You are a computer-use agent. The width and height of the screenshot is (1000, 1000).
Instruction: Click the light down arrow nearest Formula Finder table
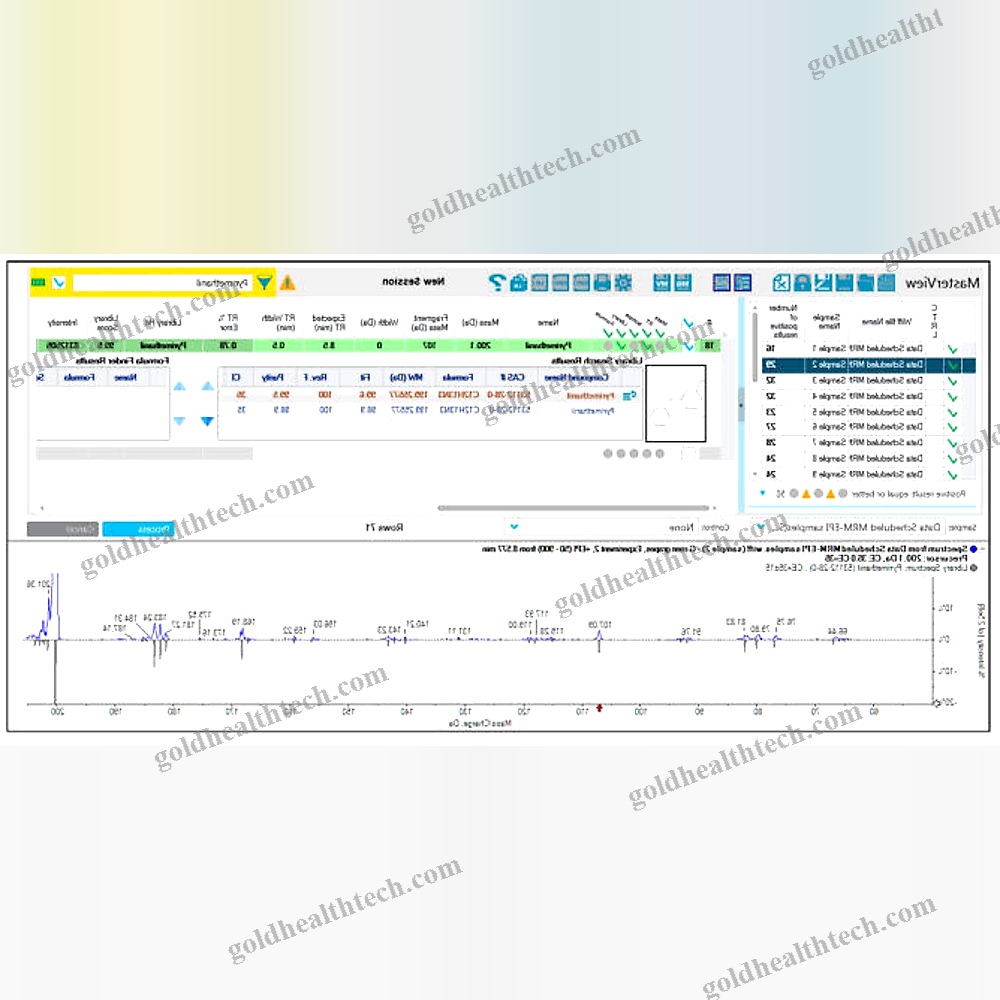[x=179, y=421]
